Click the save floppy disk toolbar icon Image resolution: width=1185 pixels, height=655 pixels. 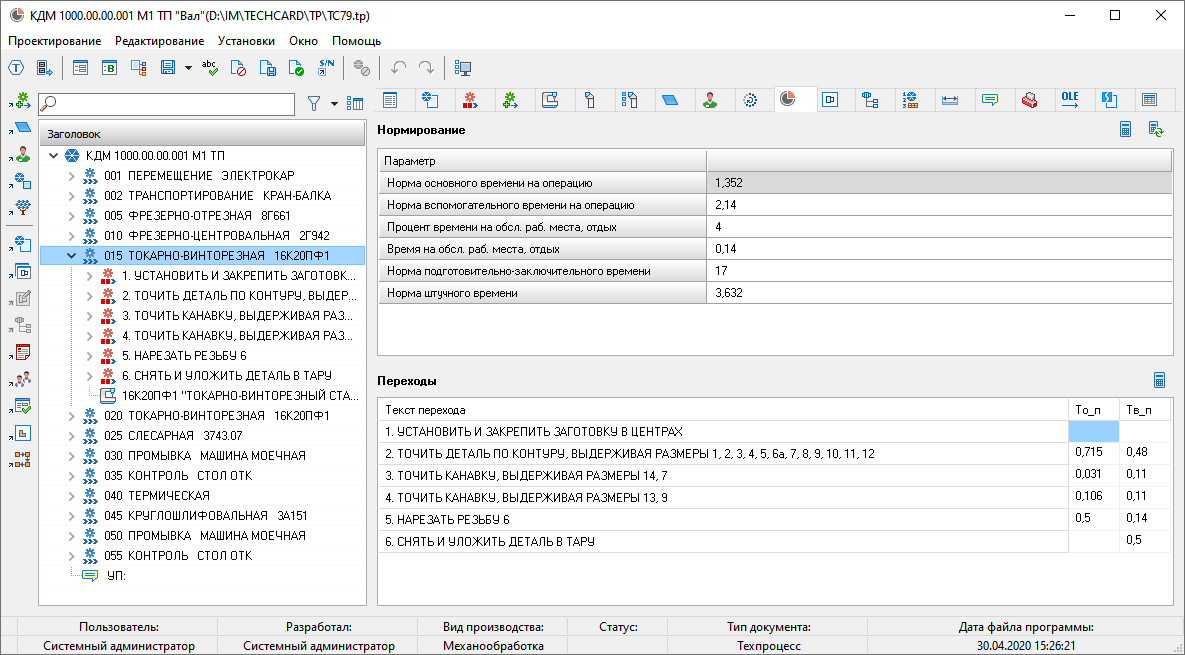pos(168,68)
